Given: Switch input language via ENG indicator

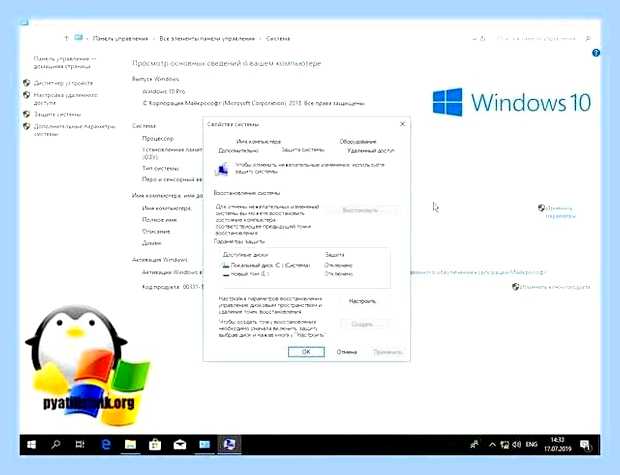Looking at the screenshot, I should pyautogui.click(x=531, y=445).
